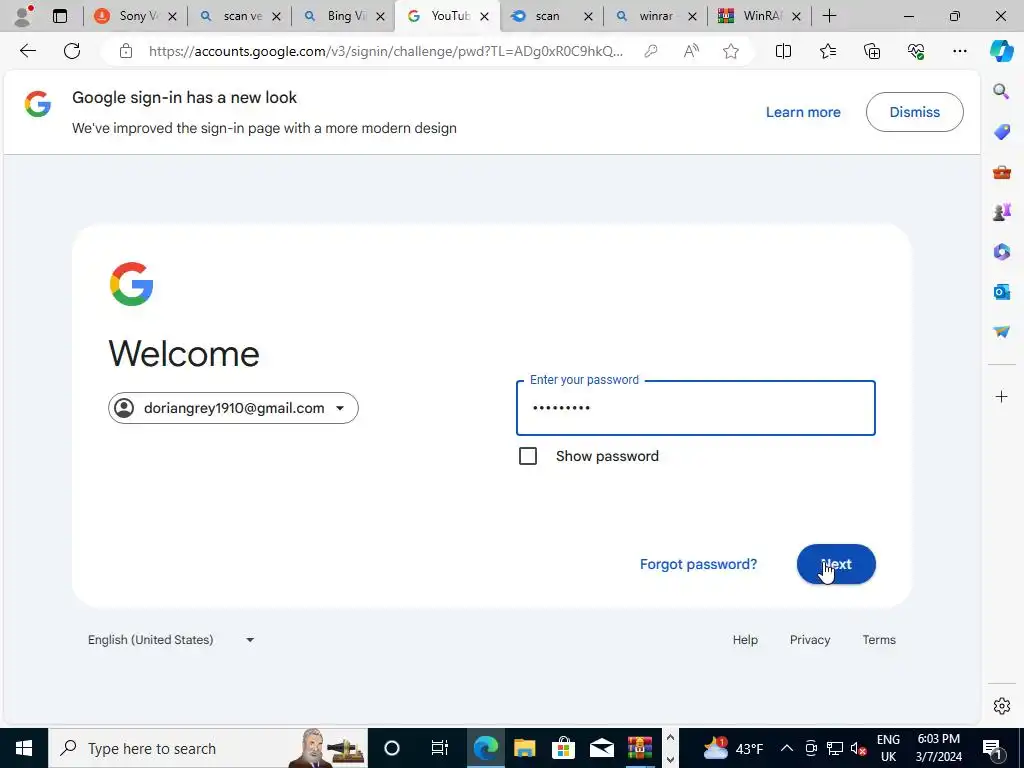
Task: Click the Next button
Action: coord(836,564)
